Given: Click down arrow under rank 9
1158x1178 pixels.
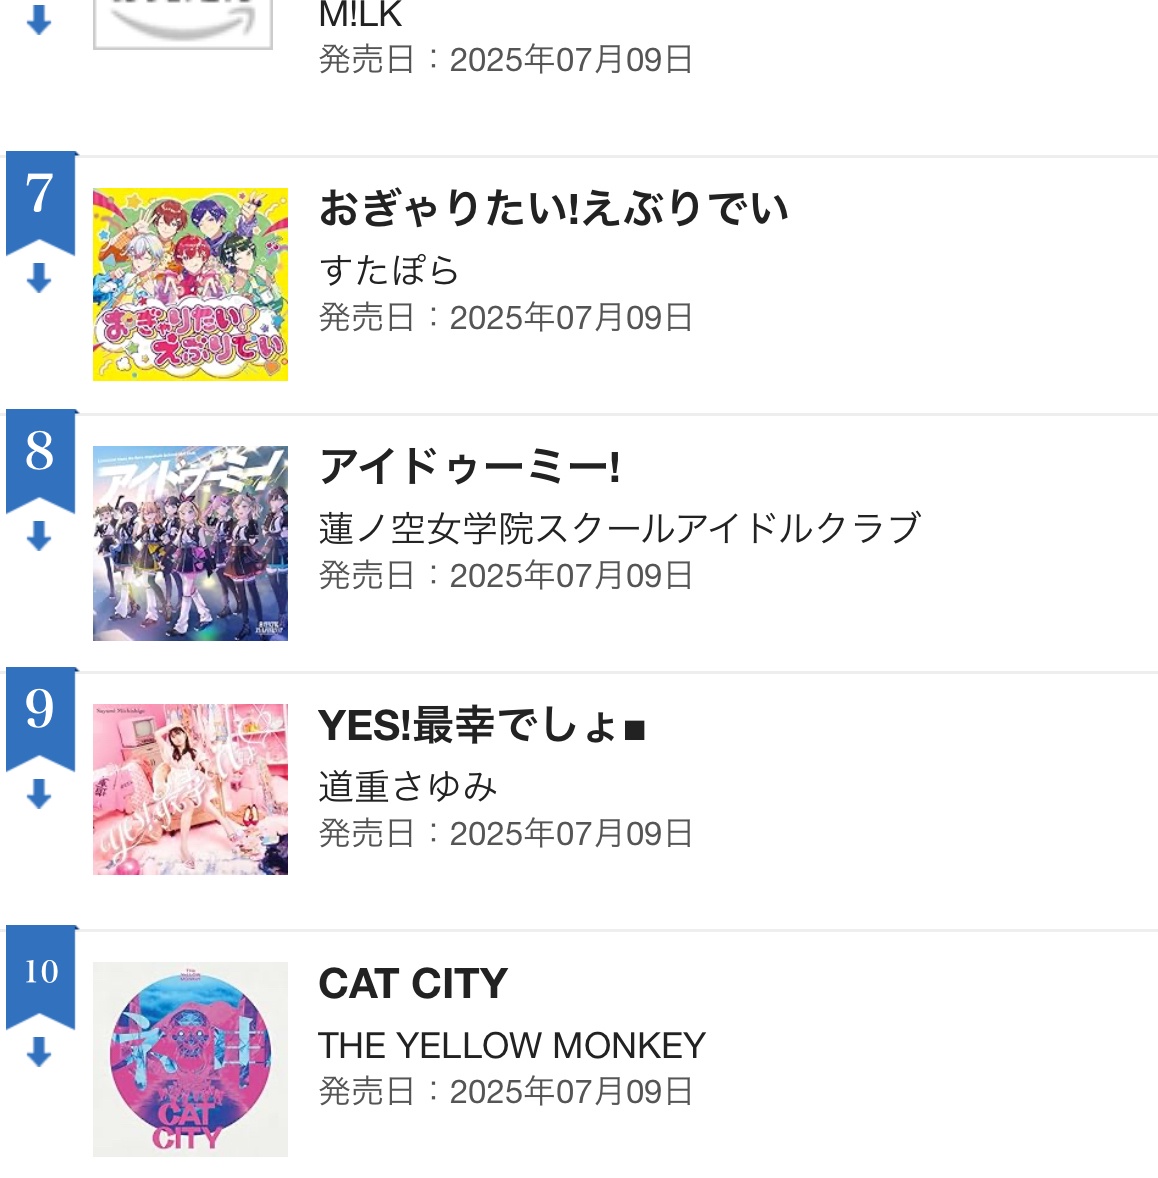Looking at the screenshot, I should coord(39,794).
